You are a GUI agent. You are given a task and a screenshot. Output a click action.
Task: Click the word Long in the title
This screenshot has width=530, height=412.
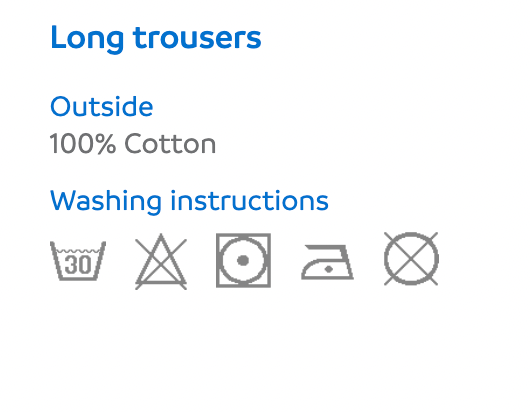click(87, 40)
